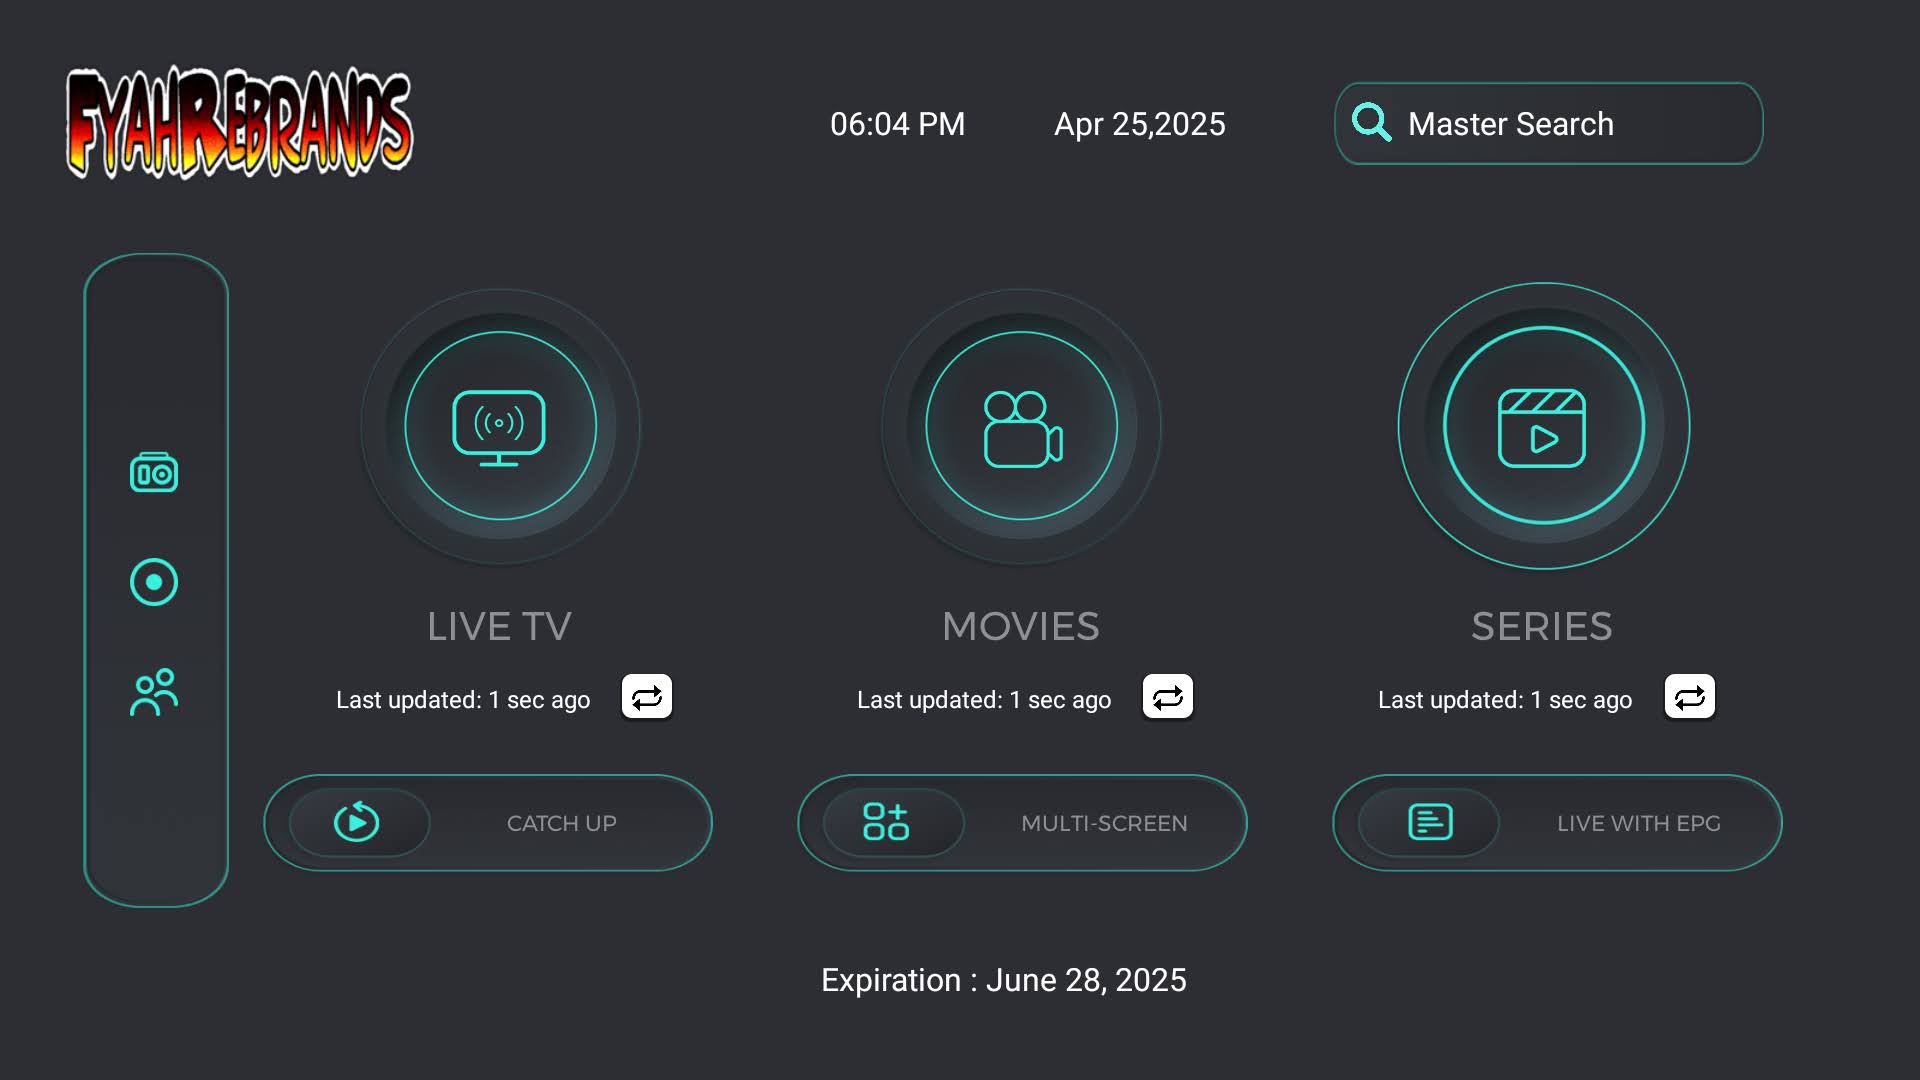Click the Live With EPG guide icon
The height and width of the screenshot is (1080, 1920).
pos(1430,822)
